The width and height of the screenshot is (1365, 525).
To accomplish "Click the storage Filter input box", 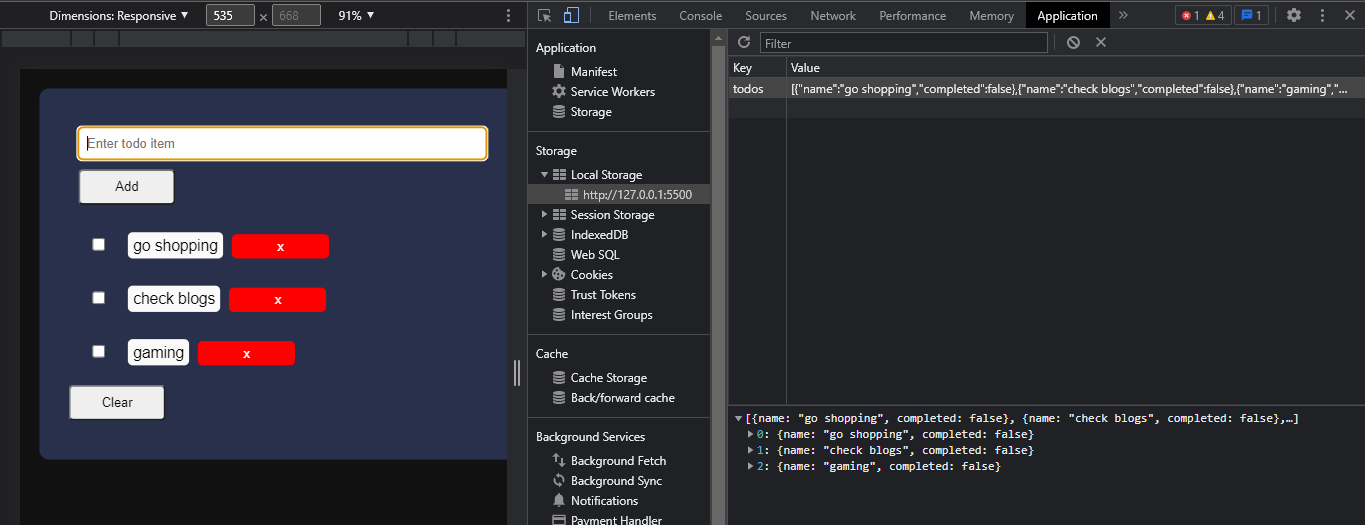I will pos(904,43).
